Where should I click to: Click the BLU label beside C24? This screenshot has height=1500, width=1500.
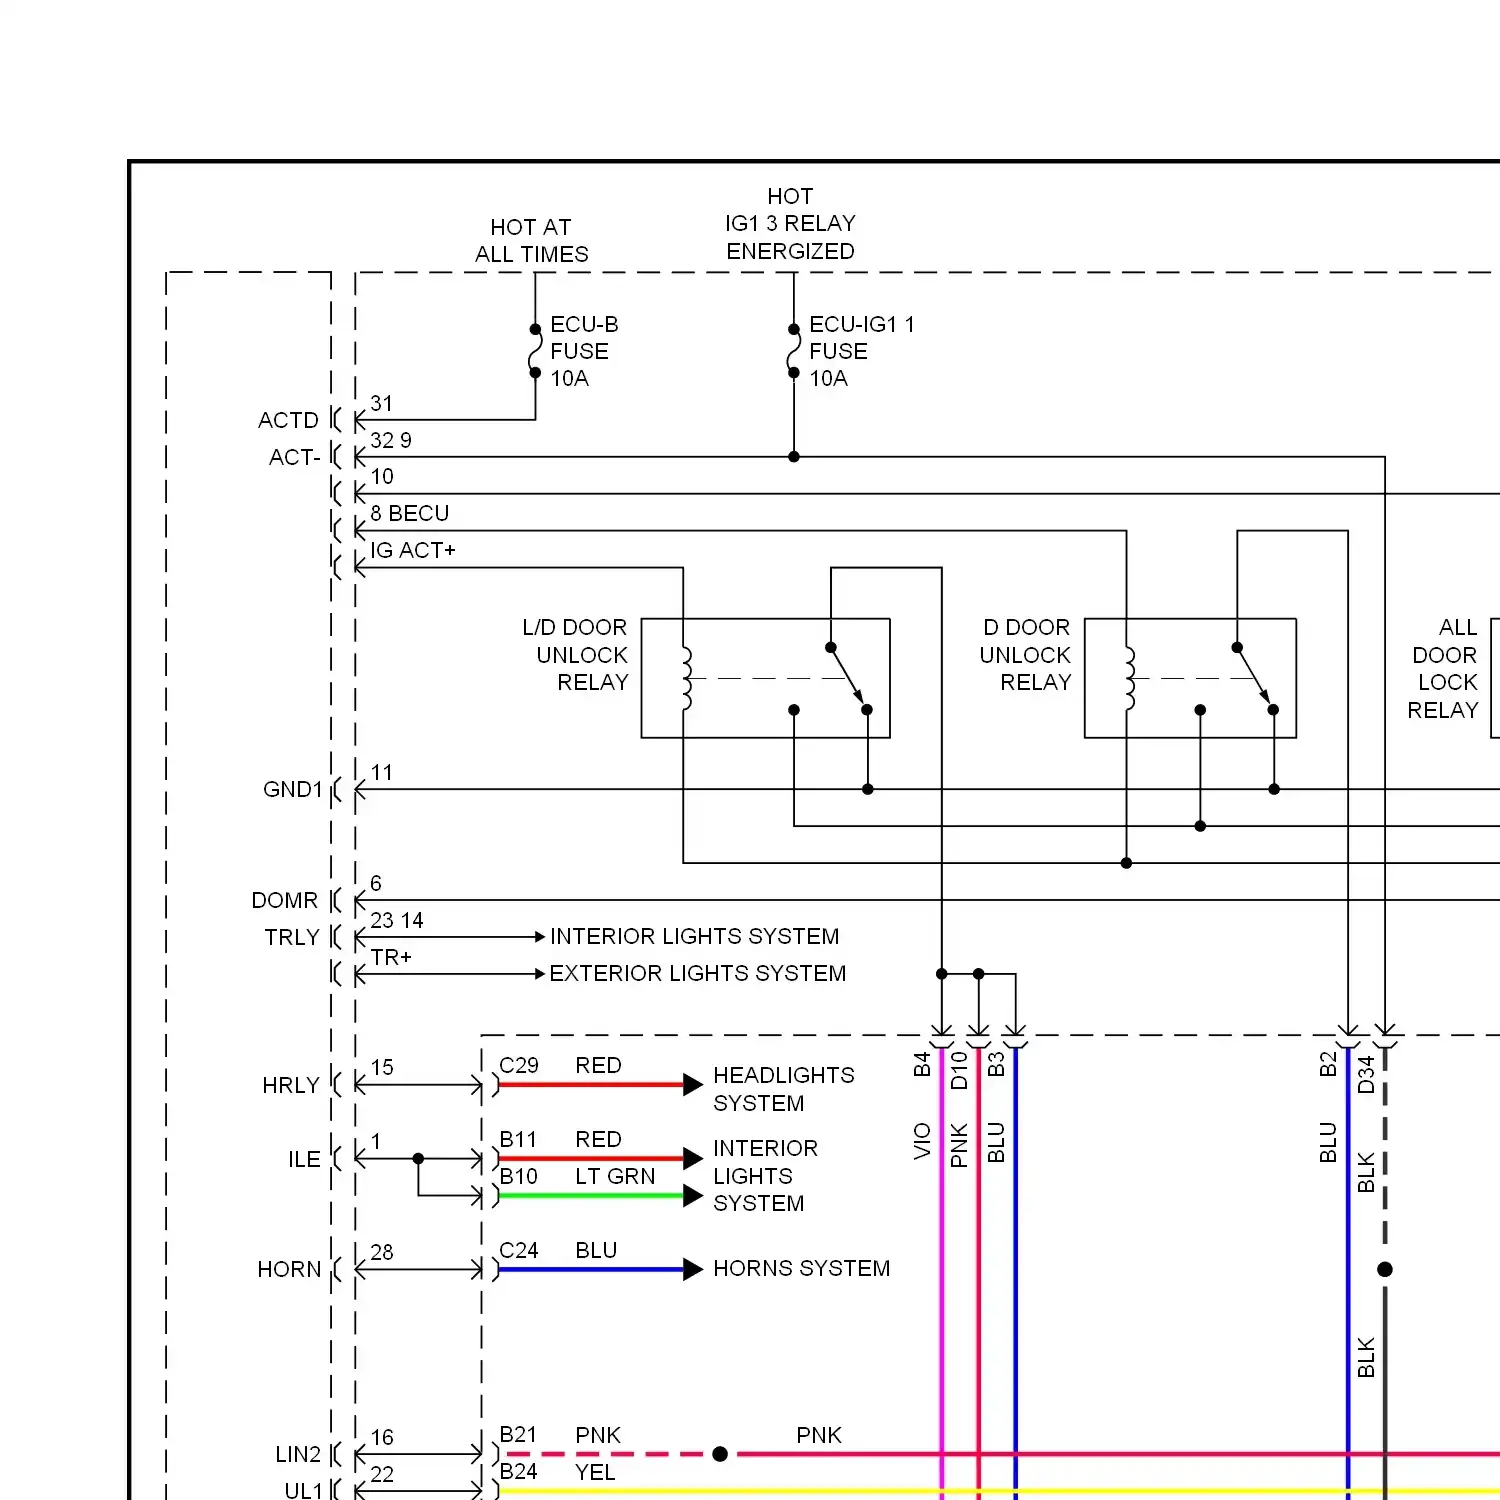click(x=596, y=1251)
